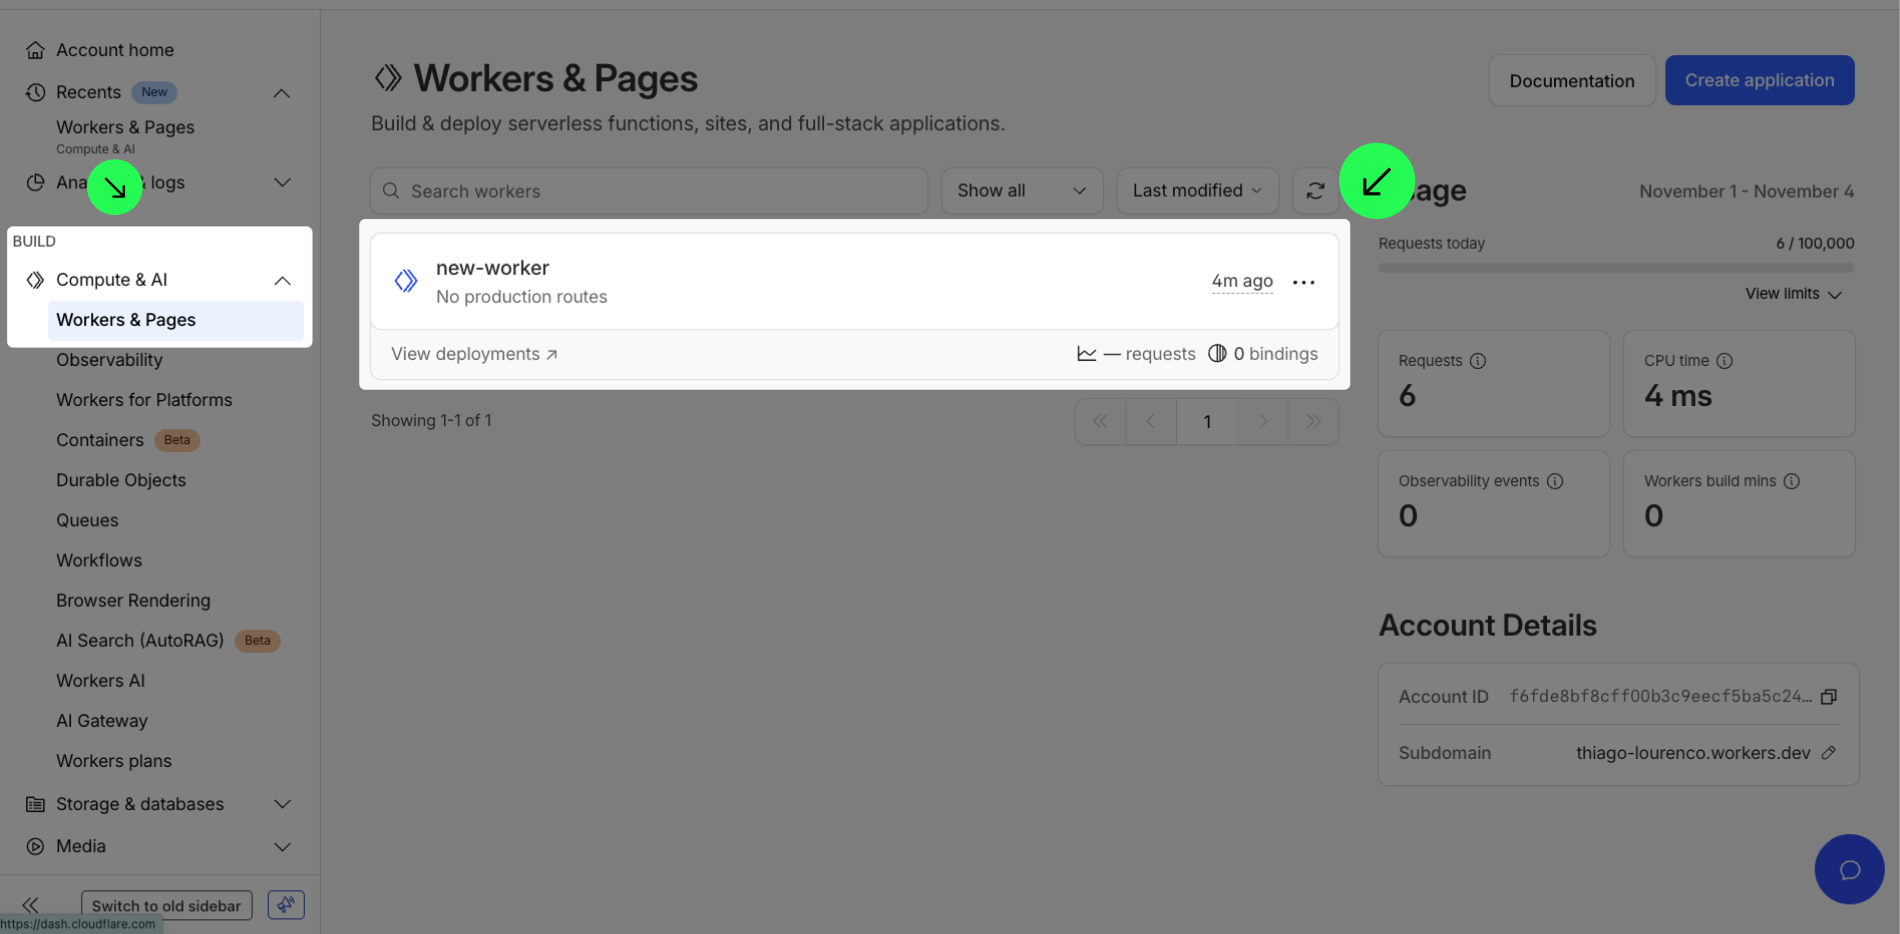
Task: Click Switch to old sidebar button
Action: pyautogui.click(x=166, y=905)
